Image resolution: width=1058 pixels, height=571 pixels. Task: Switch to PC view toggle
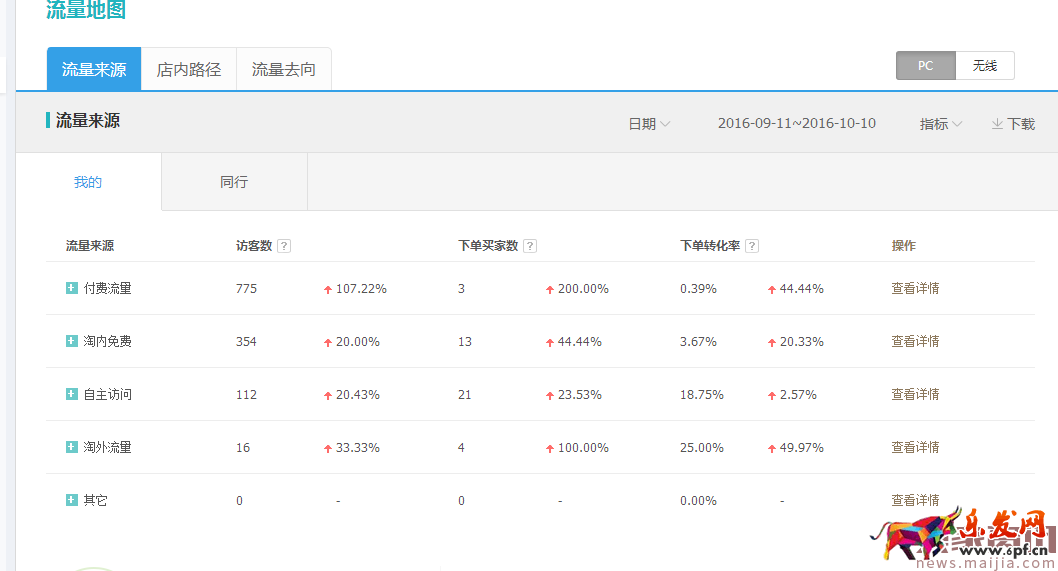925,66
